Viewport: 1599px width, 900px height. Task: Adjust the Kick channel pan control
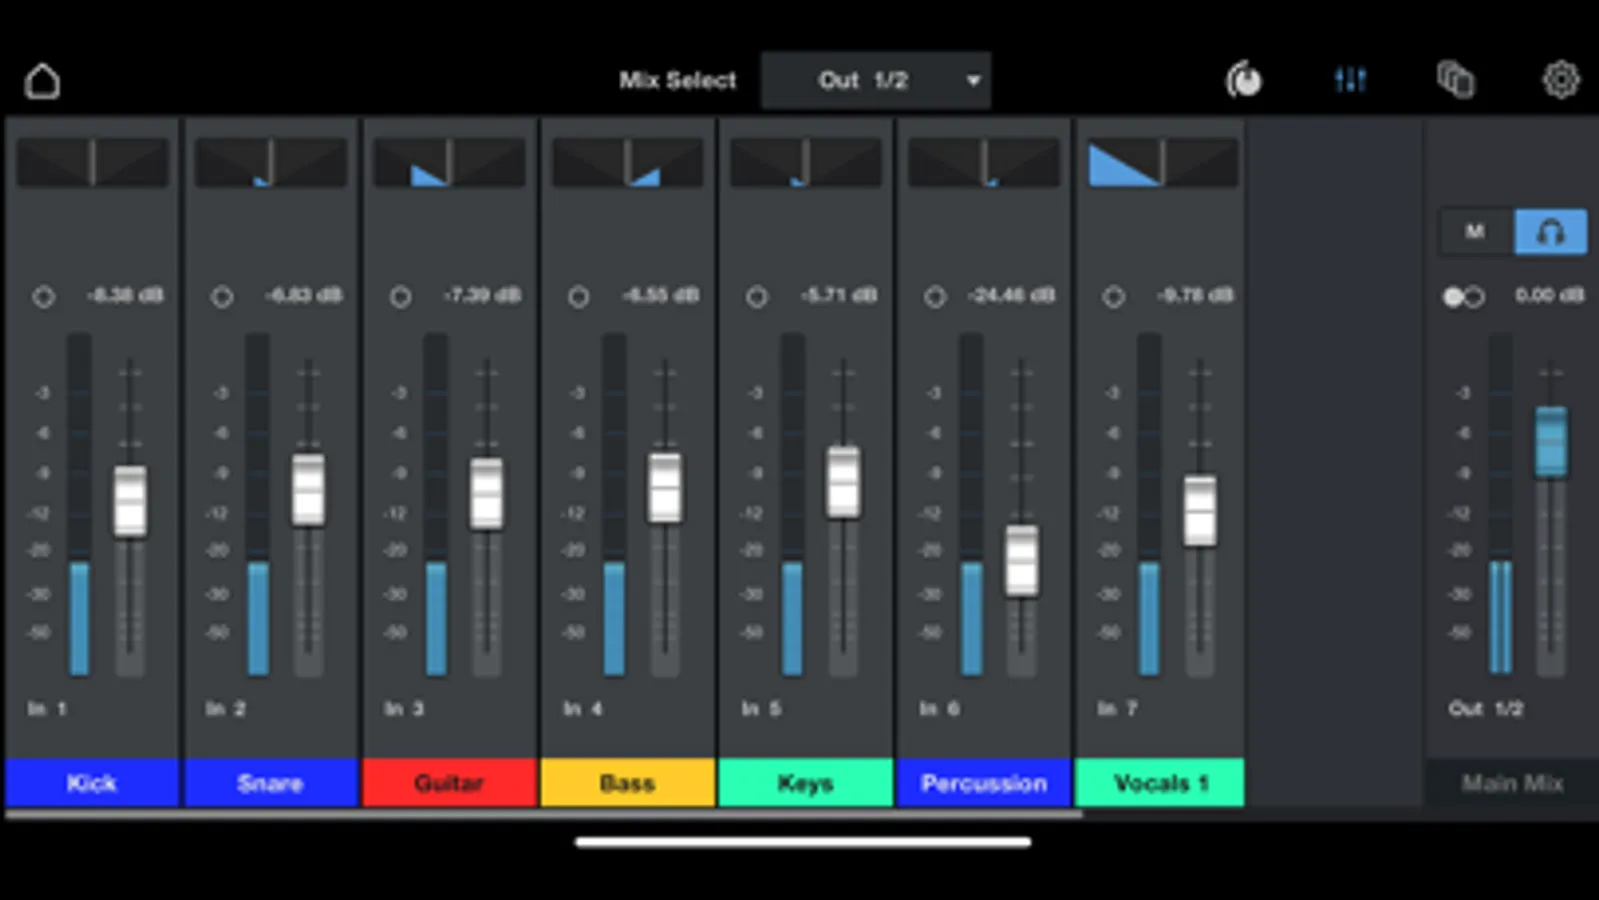pyautogui.click(x=92, y=162)
